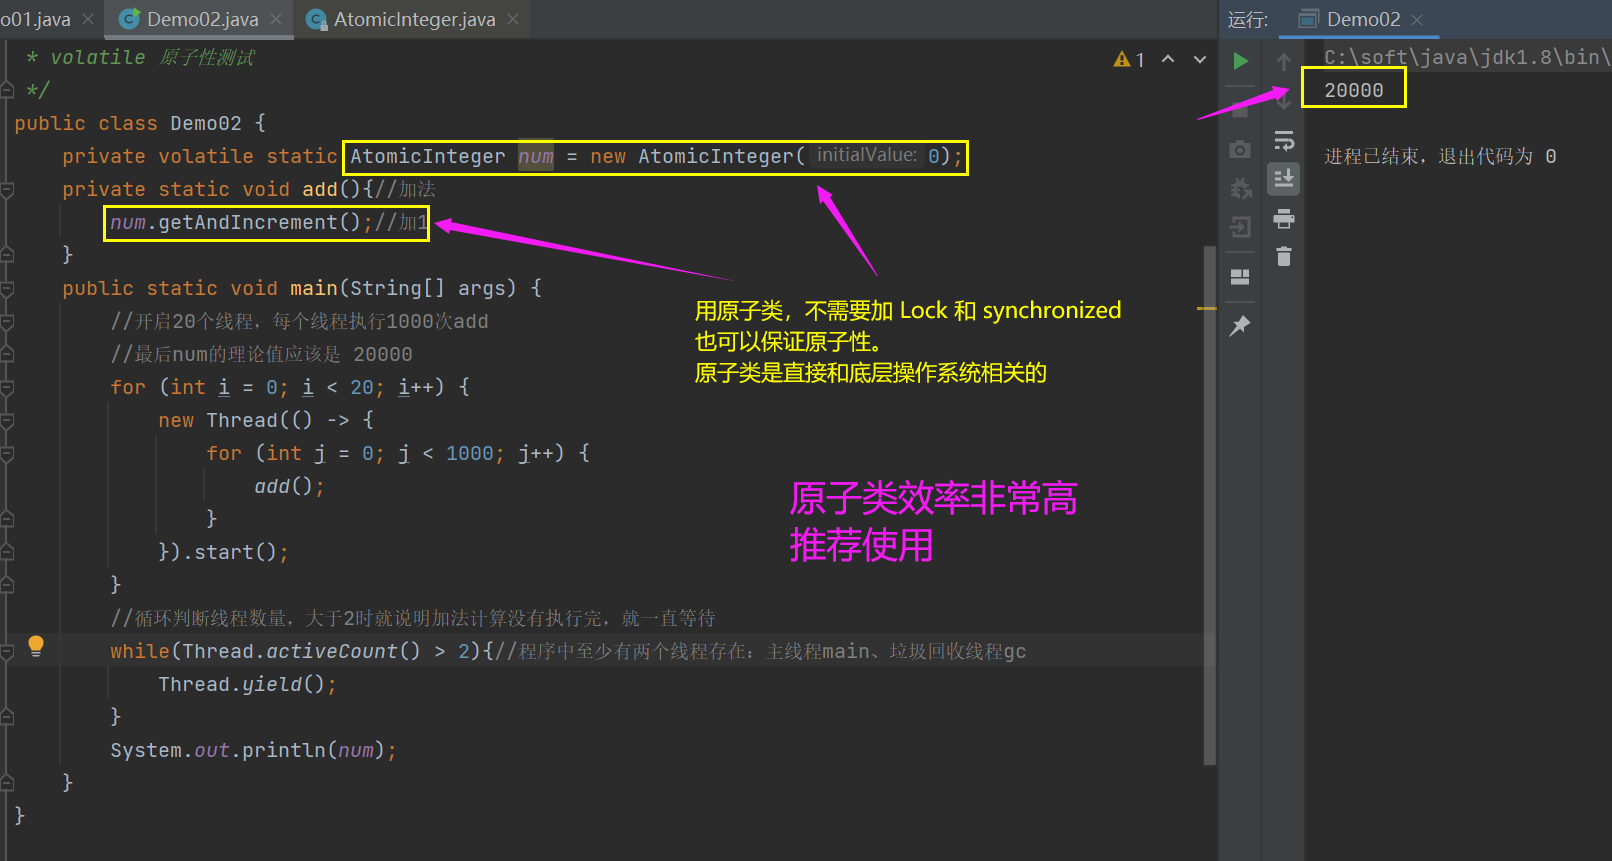Click the comment about theoretical value 20000
This screenshot has width=1612, height=861.
[261, 354]
